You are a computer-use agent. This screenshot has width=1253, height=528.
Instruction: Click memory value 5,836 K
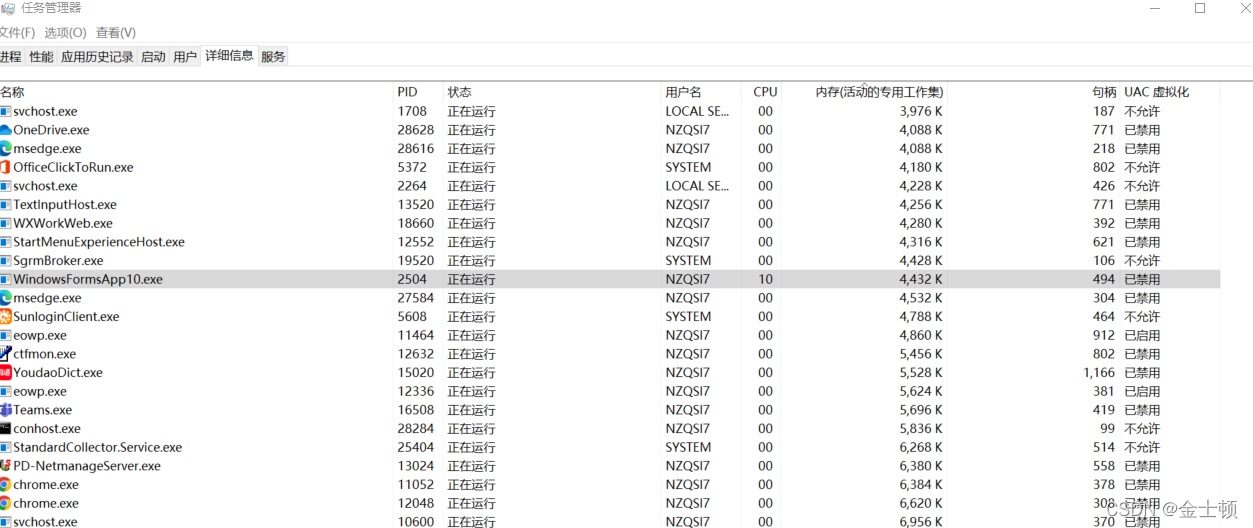(920, 429)
